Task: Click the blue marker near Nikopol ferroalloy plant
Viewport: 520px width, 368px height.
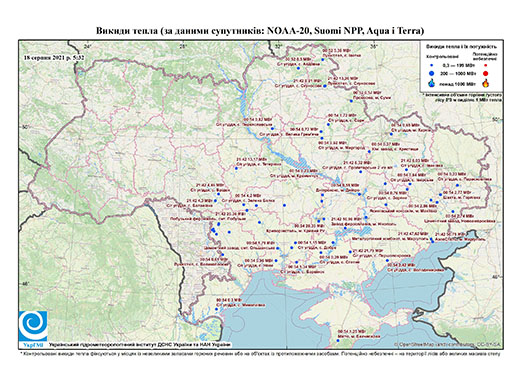Action: click(x=366, y=217)
